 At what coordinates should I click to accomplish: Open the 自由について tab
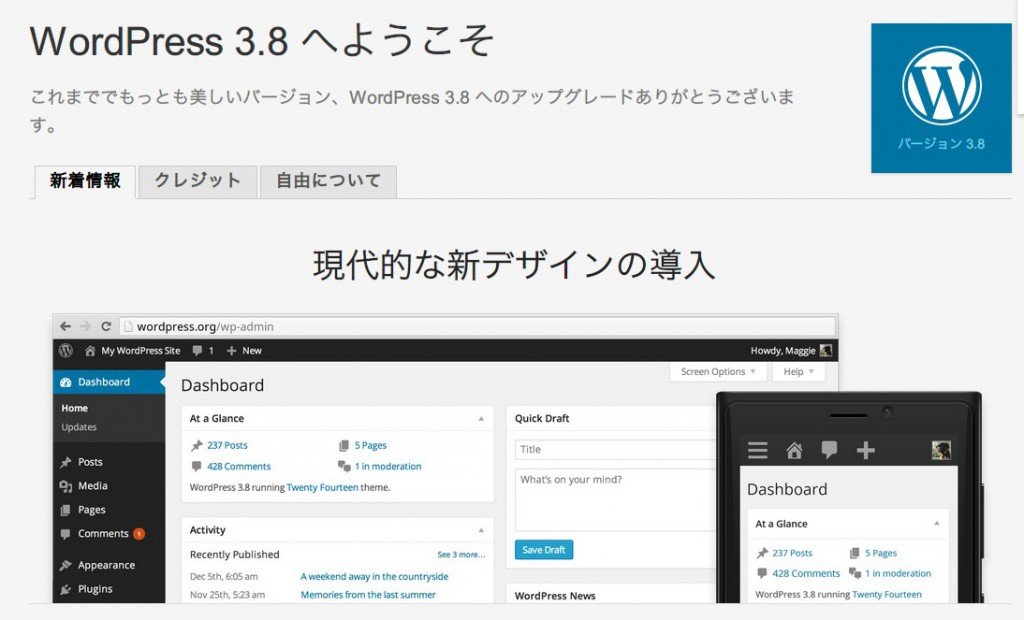[x=328, y=181]
